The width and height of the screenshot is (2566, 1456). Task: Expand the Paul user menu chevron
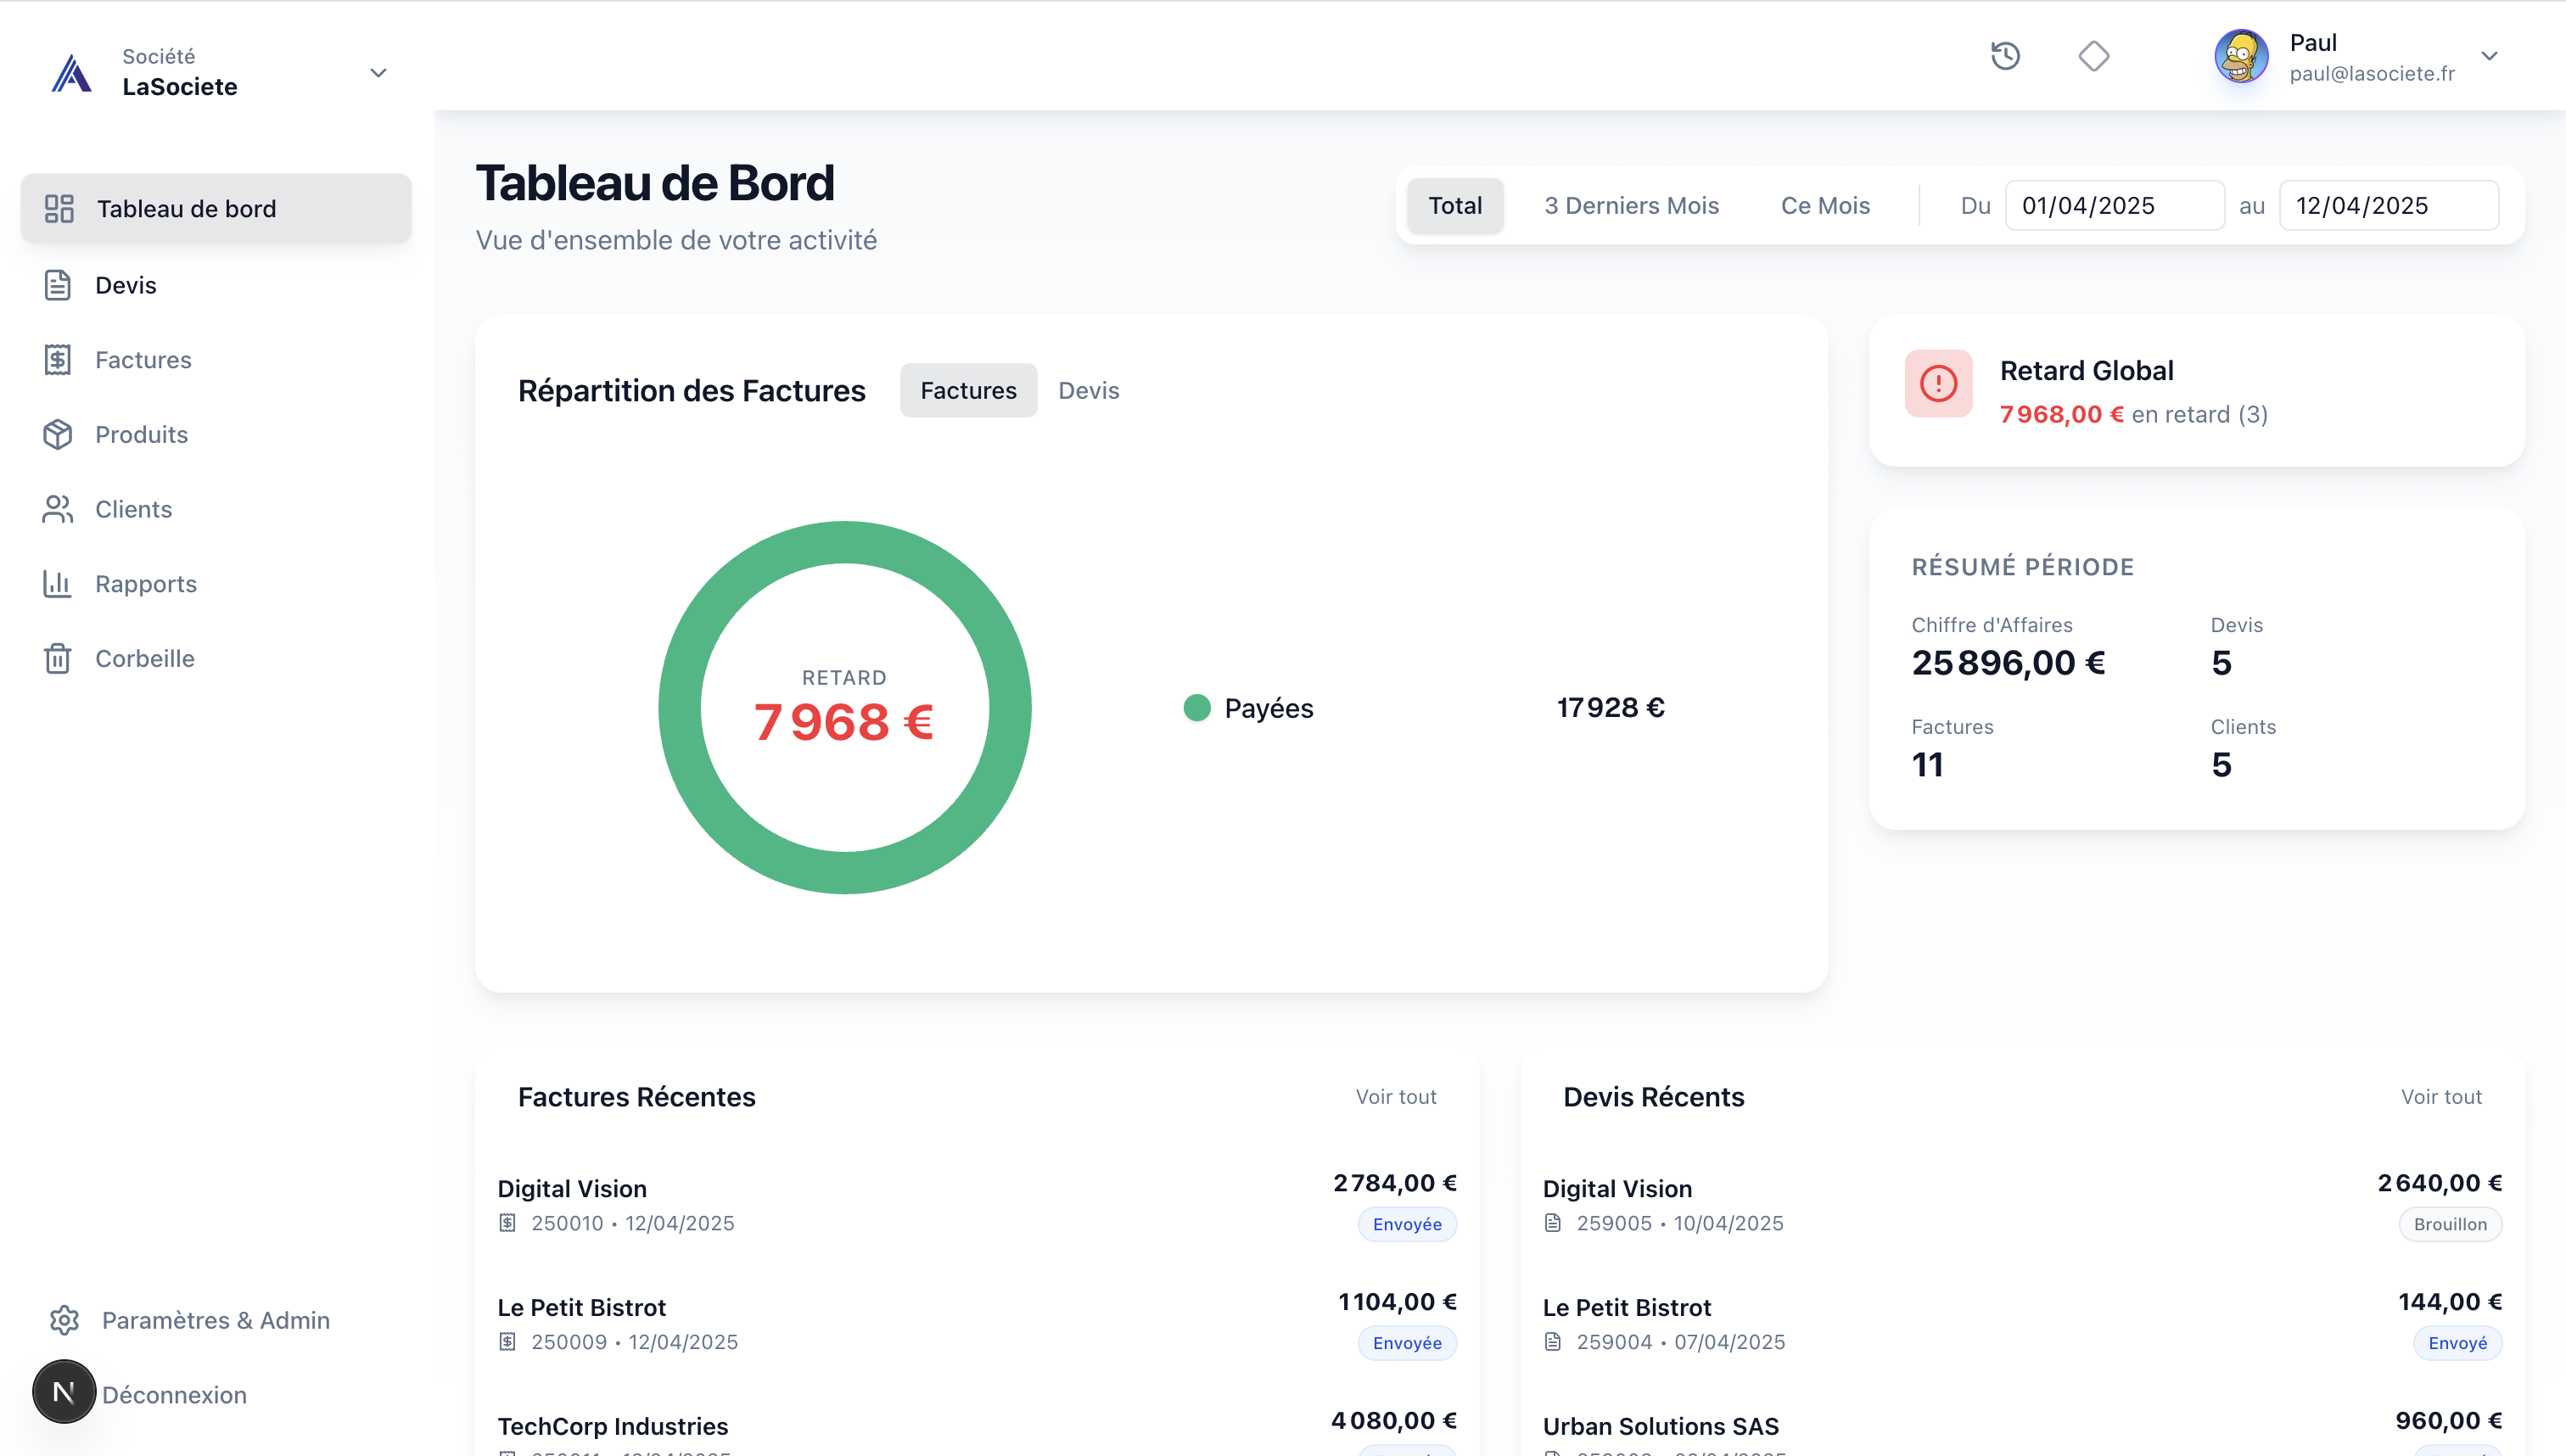[x=2489, y=56]
